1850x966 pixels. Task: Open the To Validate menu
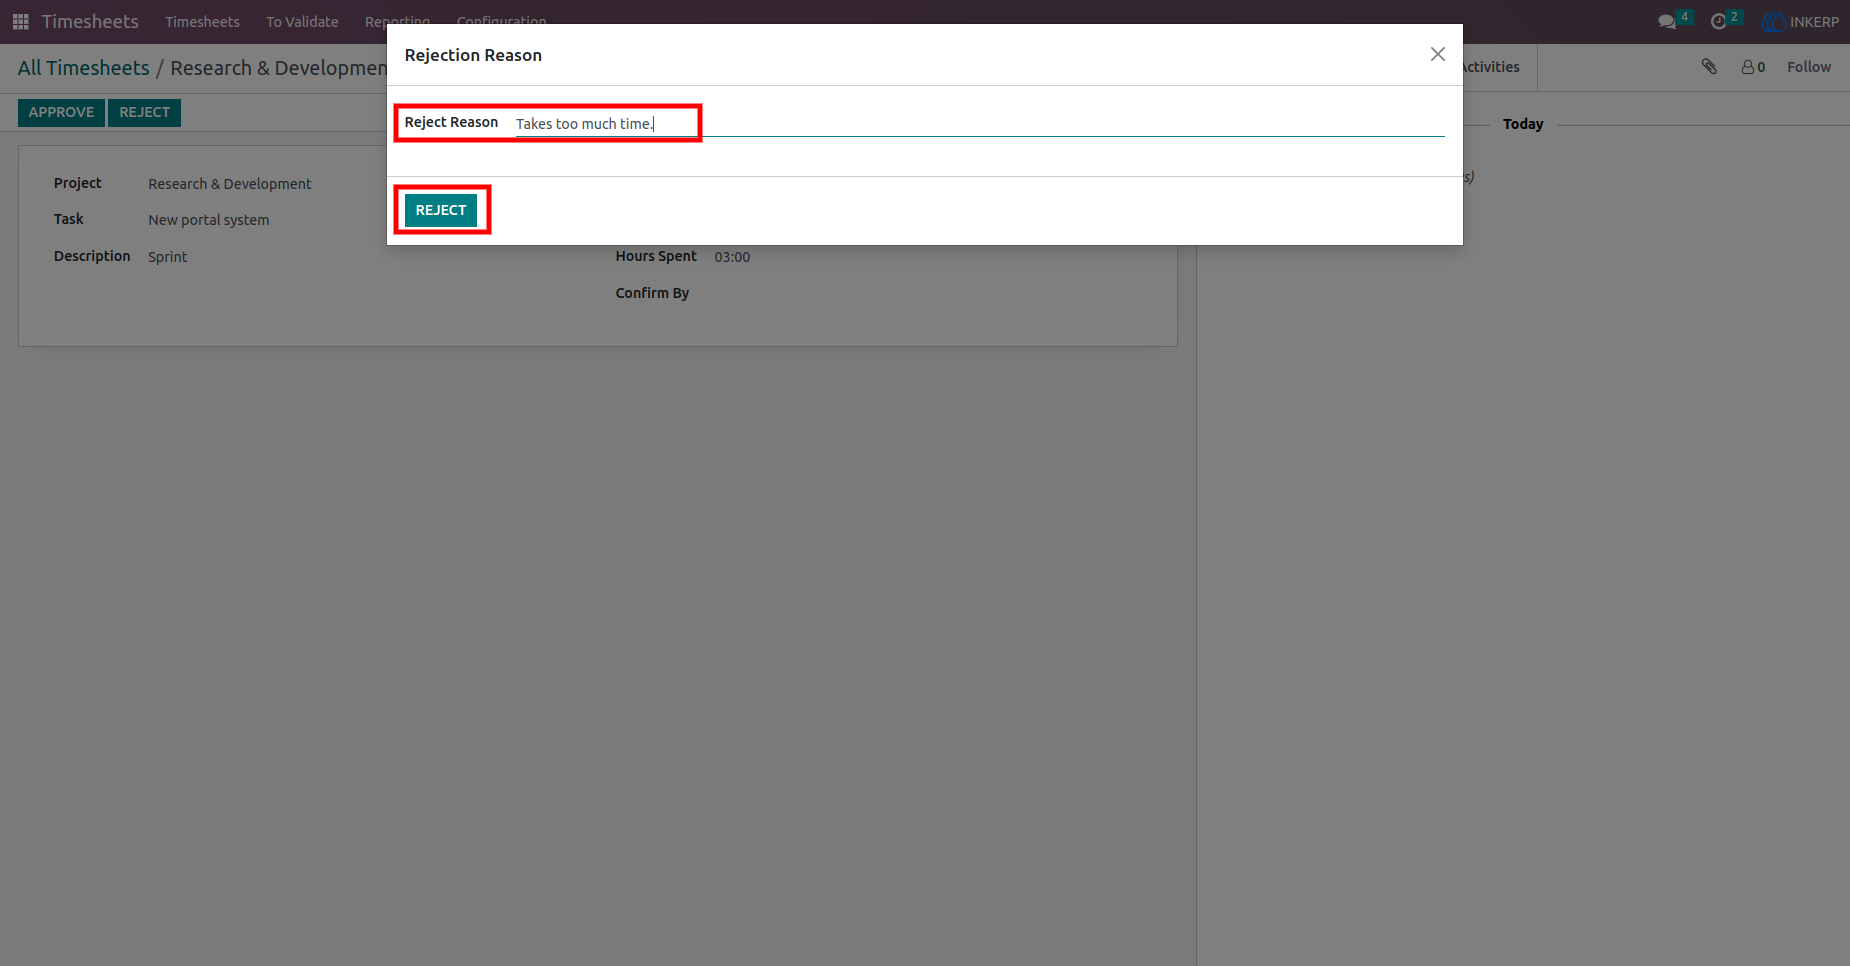(302, 22)
